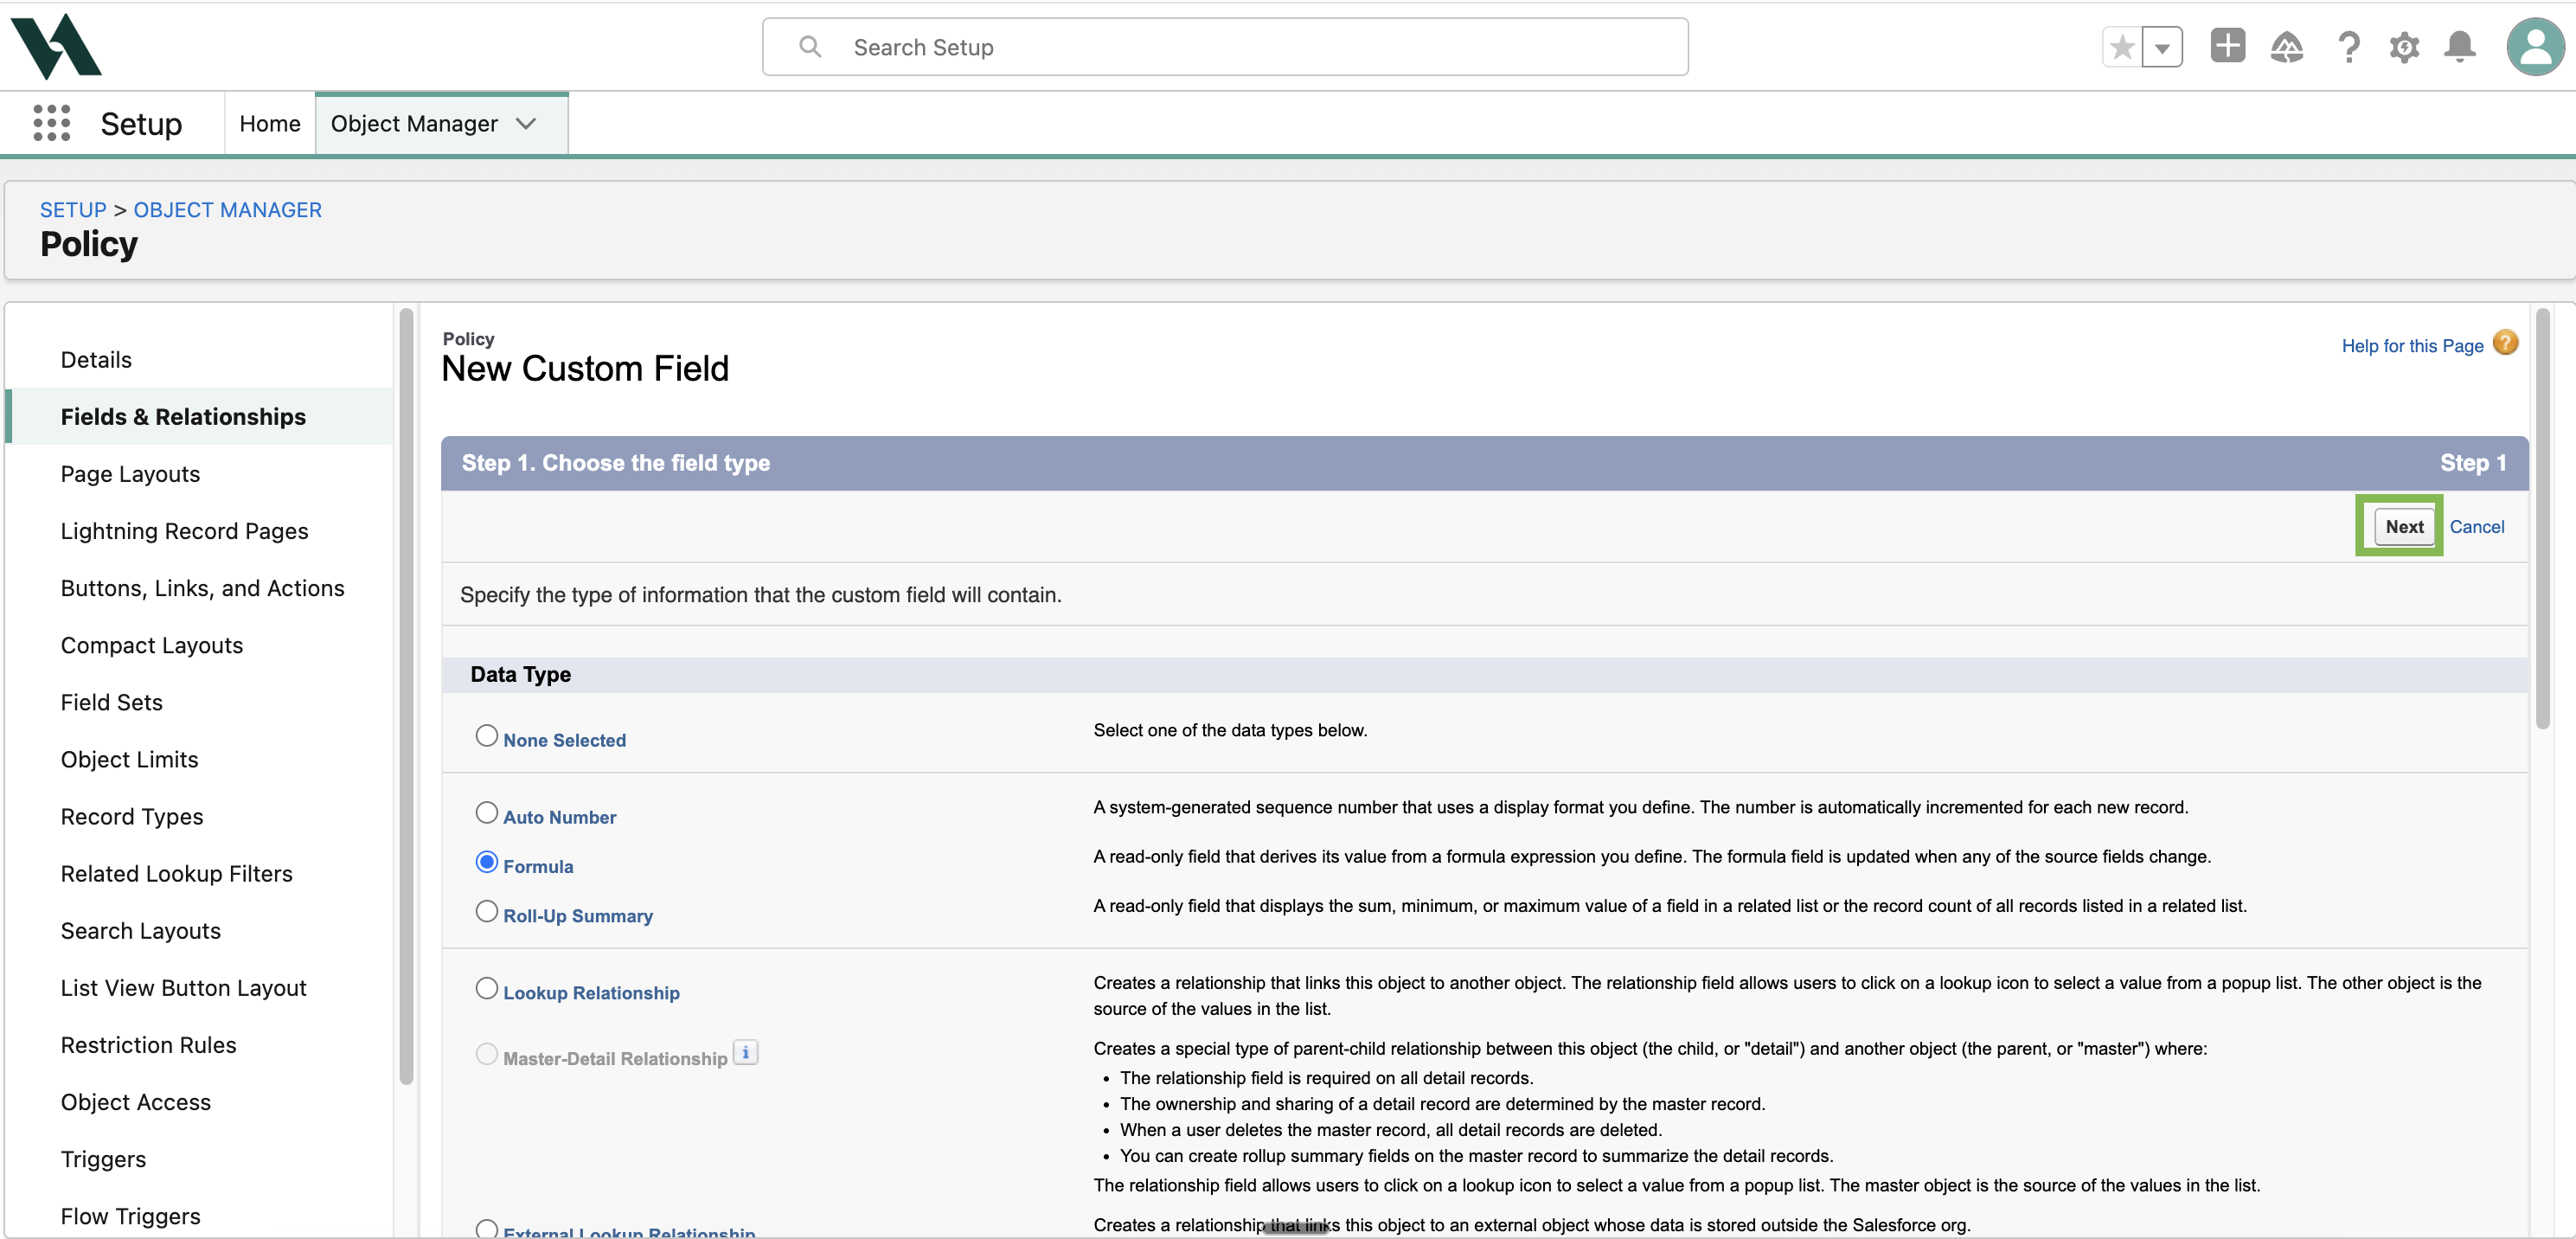Select the Formula radio button
The height and width of the screenshot is (1239, 2576).
[486, 861]
